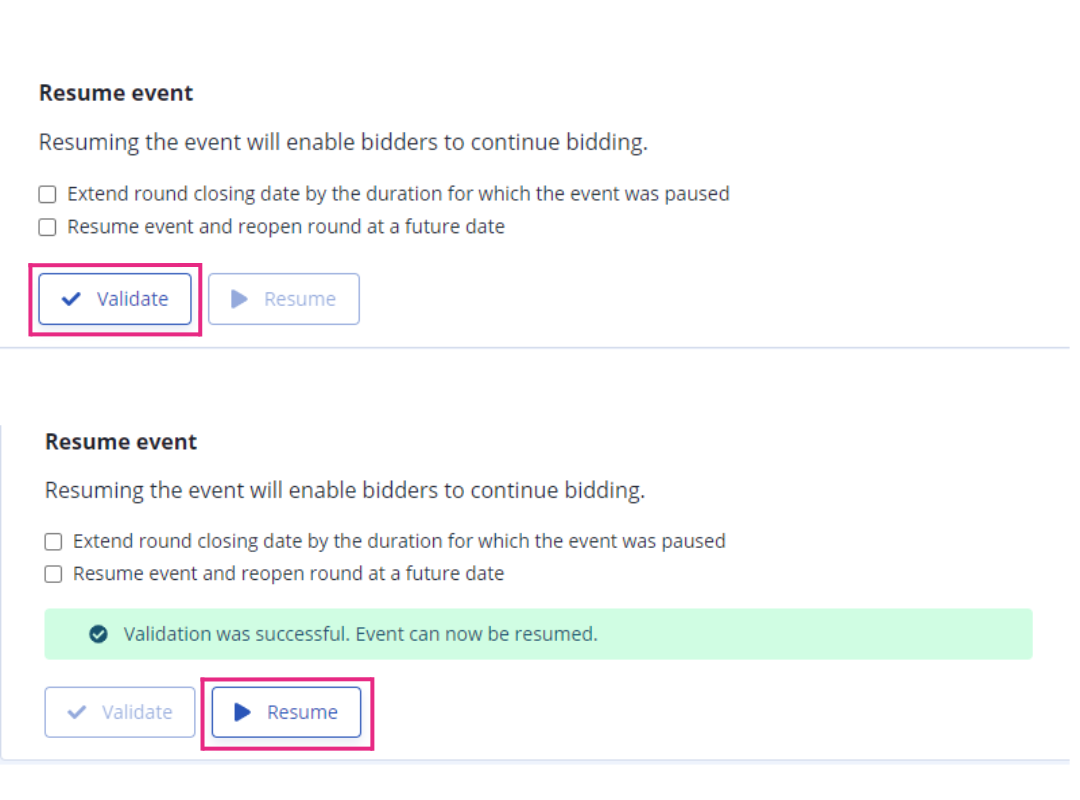This screenshot has height=800, width=1080.
Task: Click the 'Extend round closing date' label text in the upper panel
Action: coord(398,194)
